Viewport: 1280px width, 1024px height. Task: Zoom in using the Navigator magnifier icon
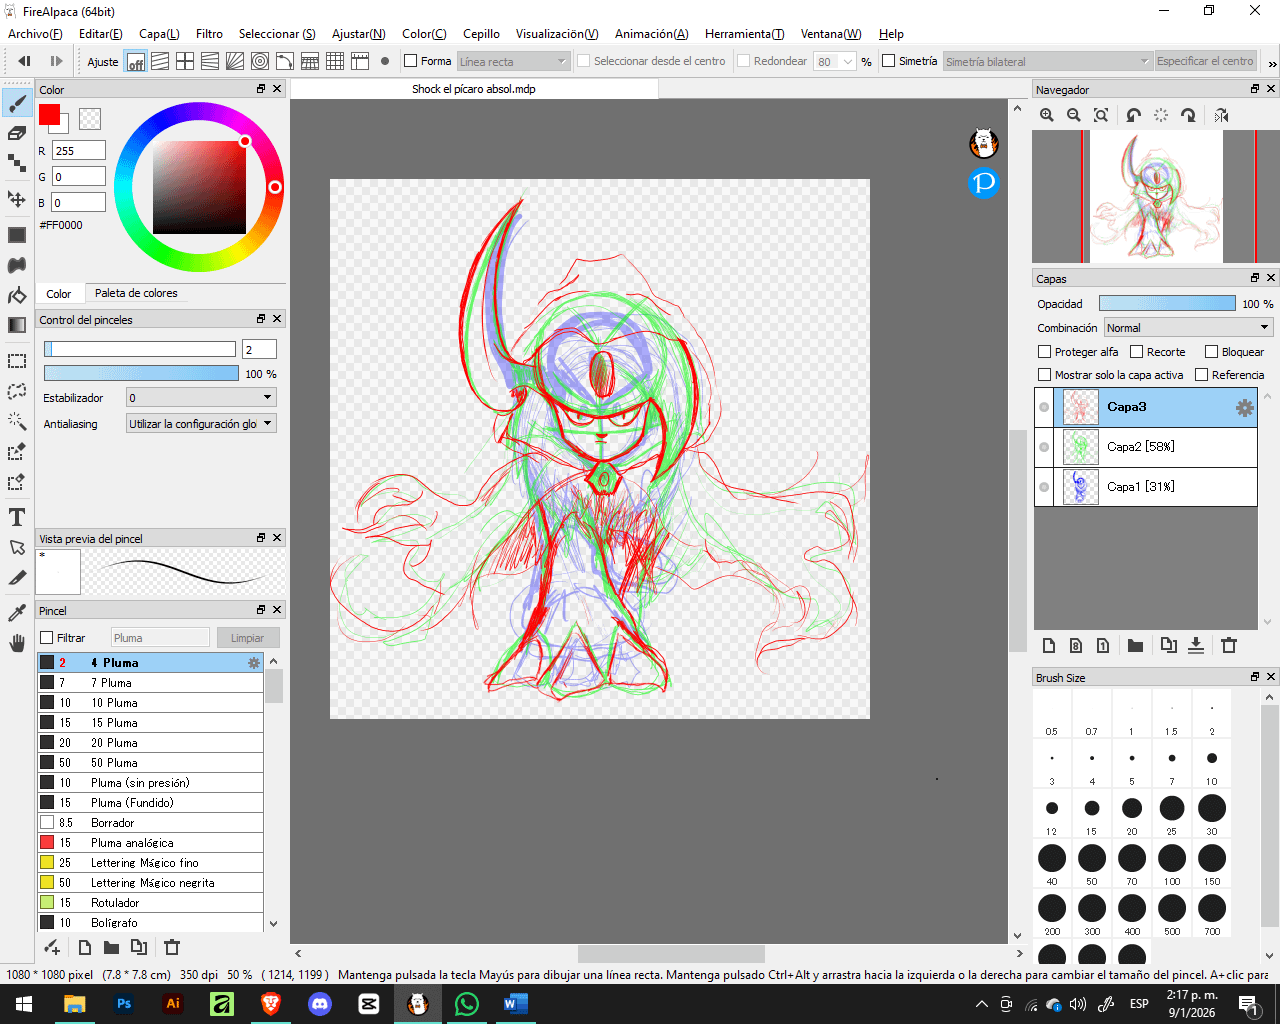(x=1047, y=116)
